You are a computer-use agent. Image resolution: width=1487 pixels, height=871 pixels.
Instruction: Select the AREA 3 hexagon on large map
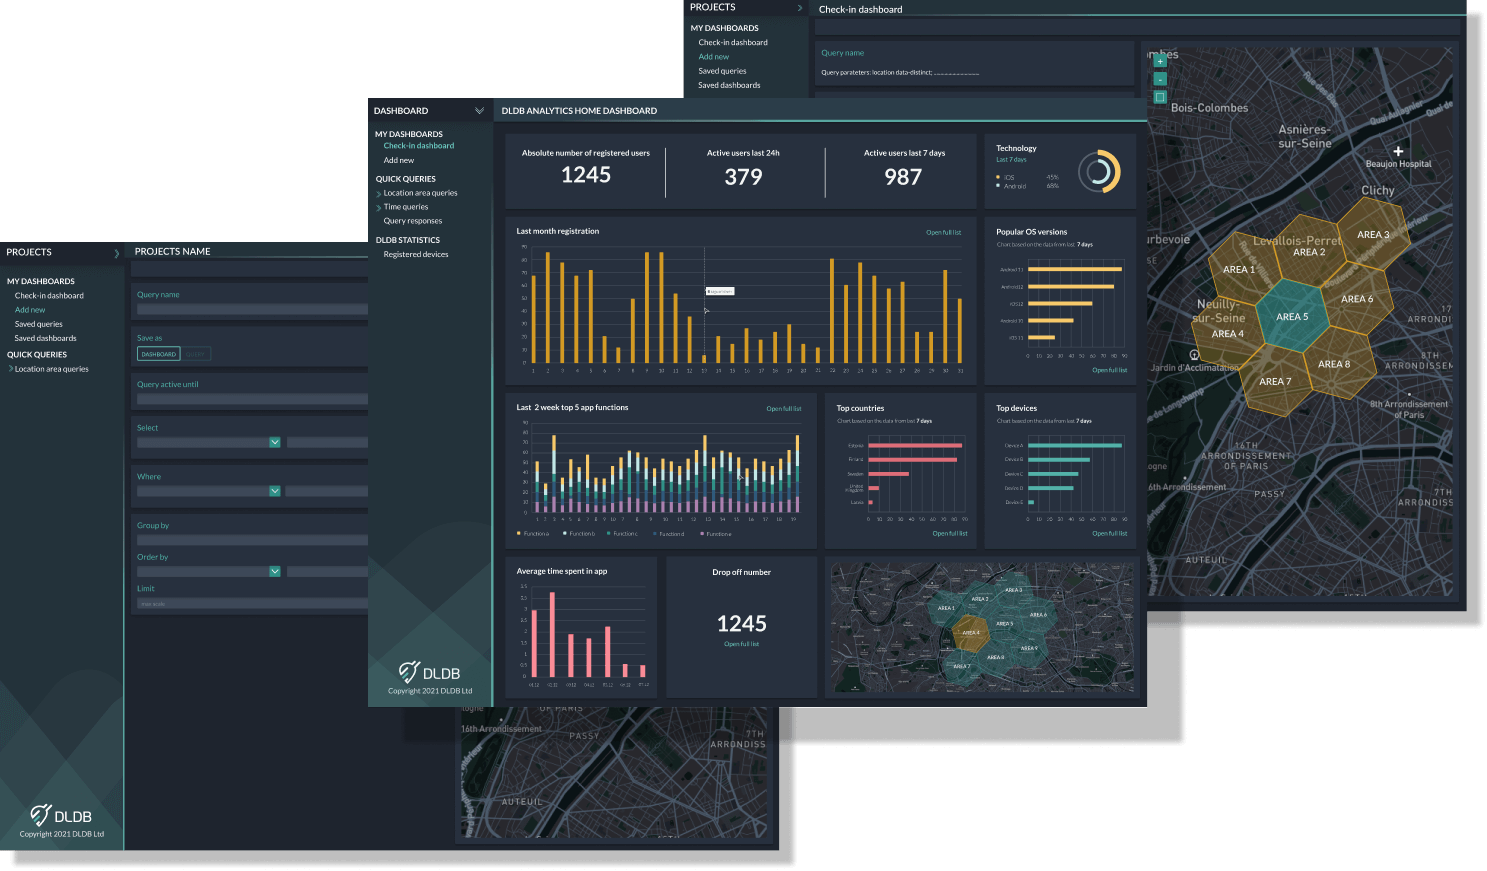click(x=1373, y=234)
